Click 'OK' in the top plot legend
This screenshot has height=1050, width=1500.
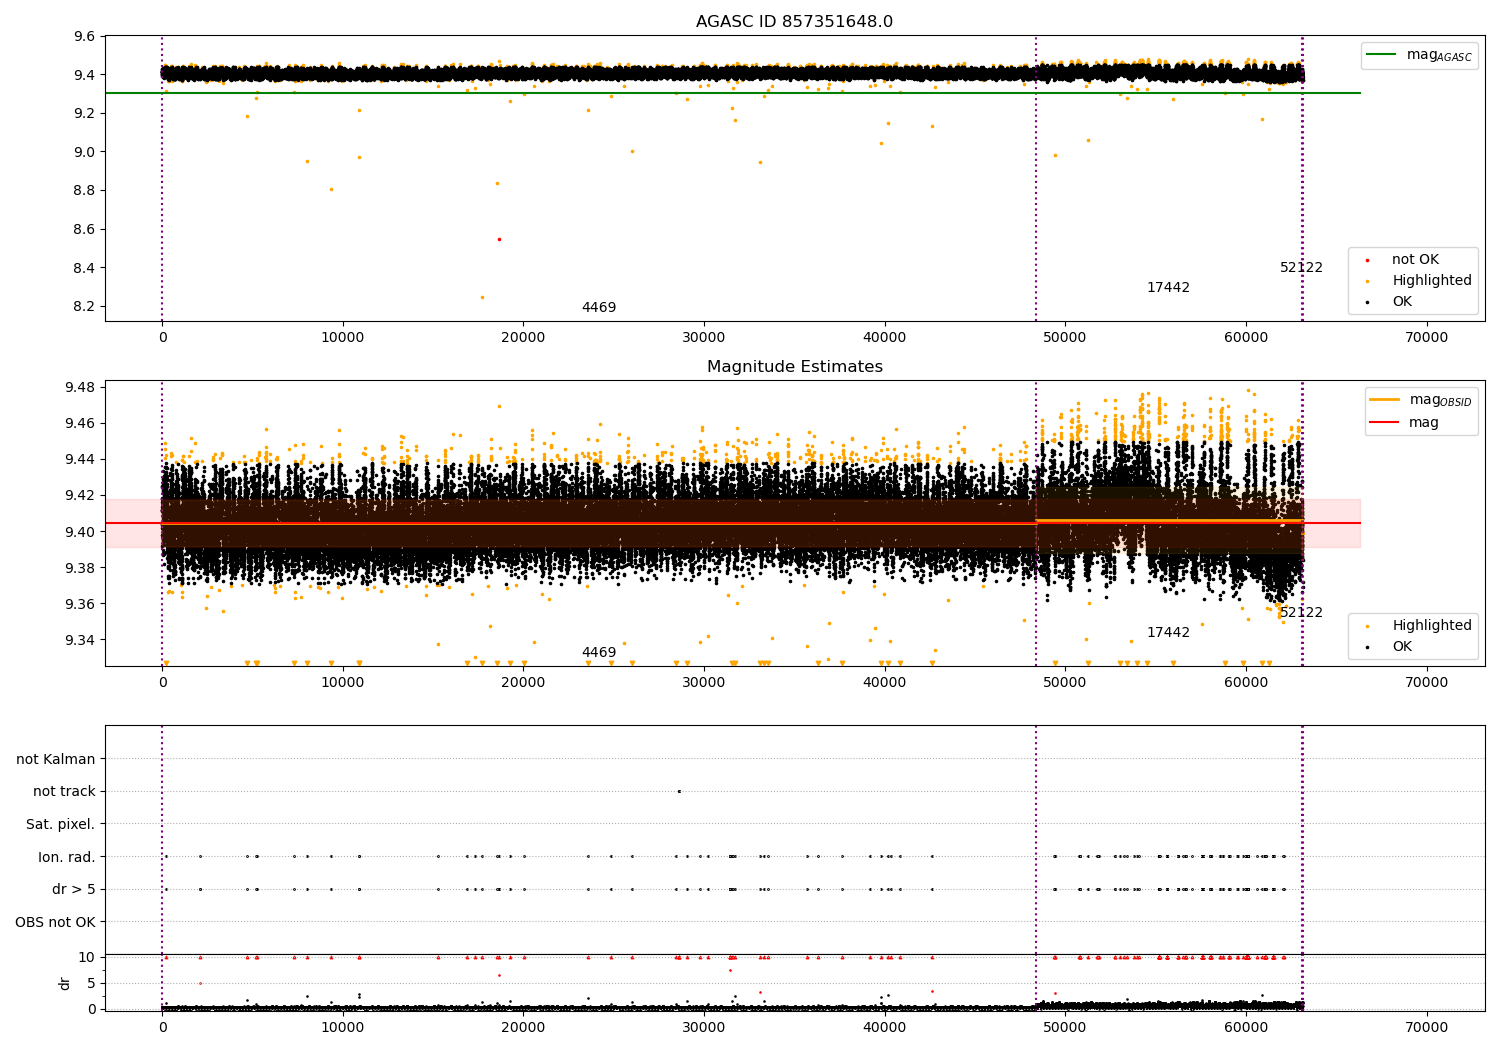pyautogui.click(x=1402, y=302)
